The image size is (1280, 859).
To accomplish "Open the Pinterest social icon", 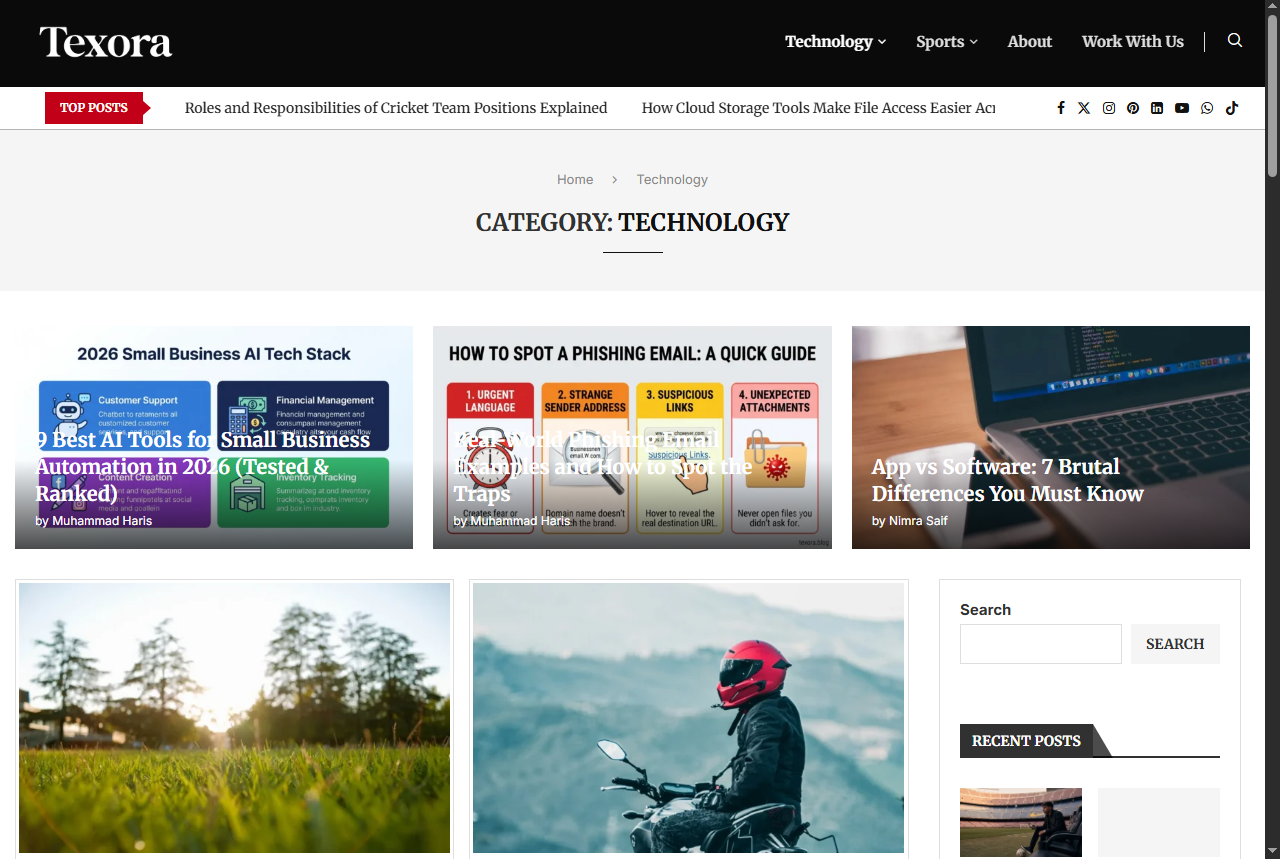I will pyautogui.click(x=1133, y=108).
